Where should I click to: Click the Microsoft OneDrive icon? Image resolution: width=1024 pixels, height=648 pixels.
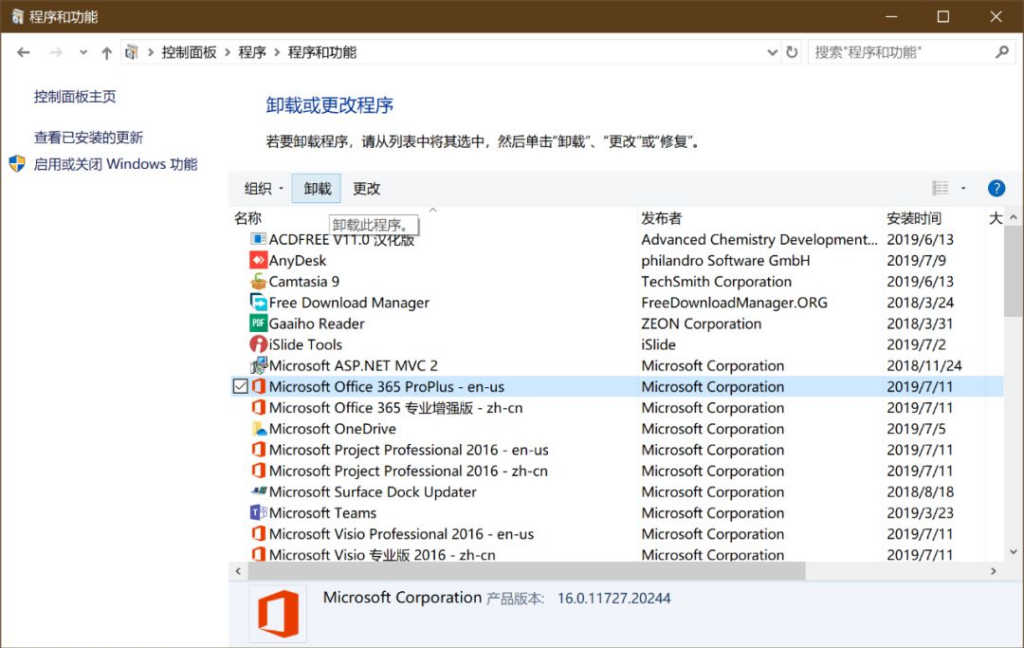tap(259, 429)
